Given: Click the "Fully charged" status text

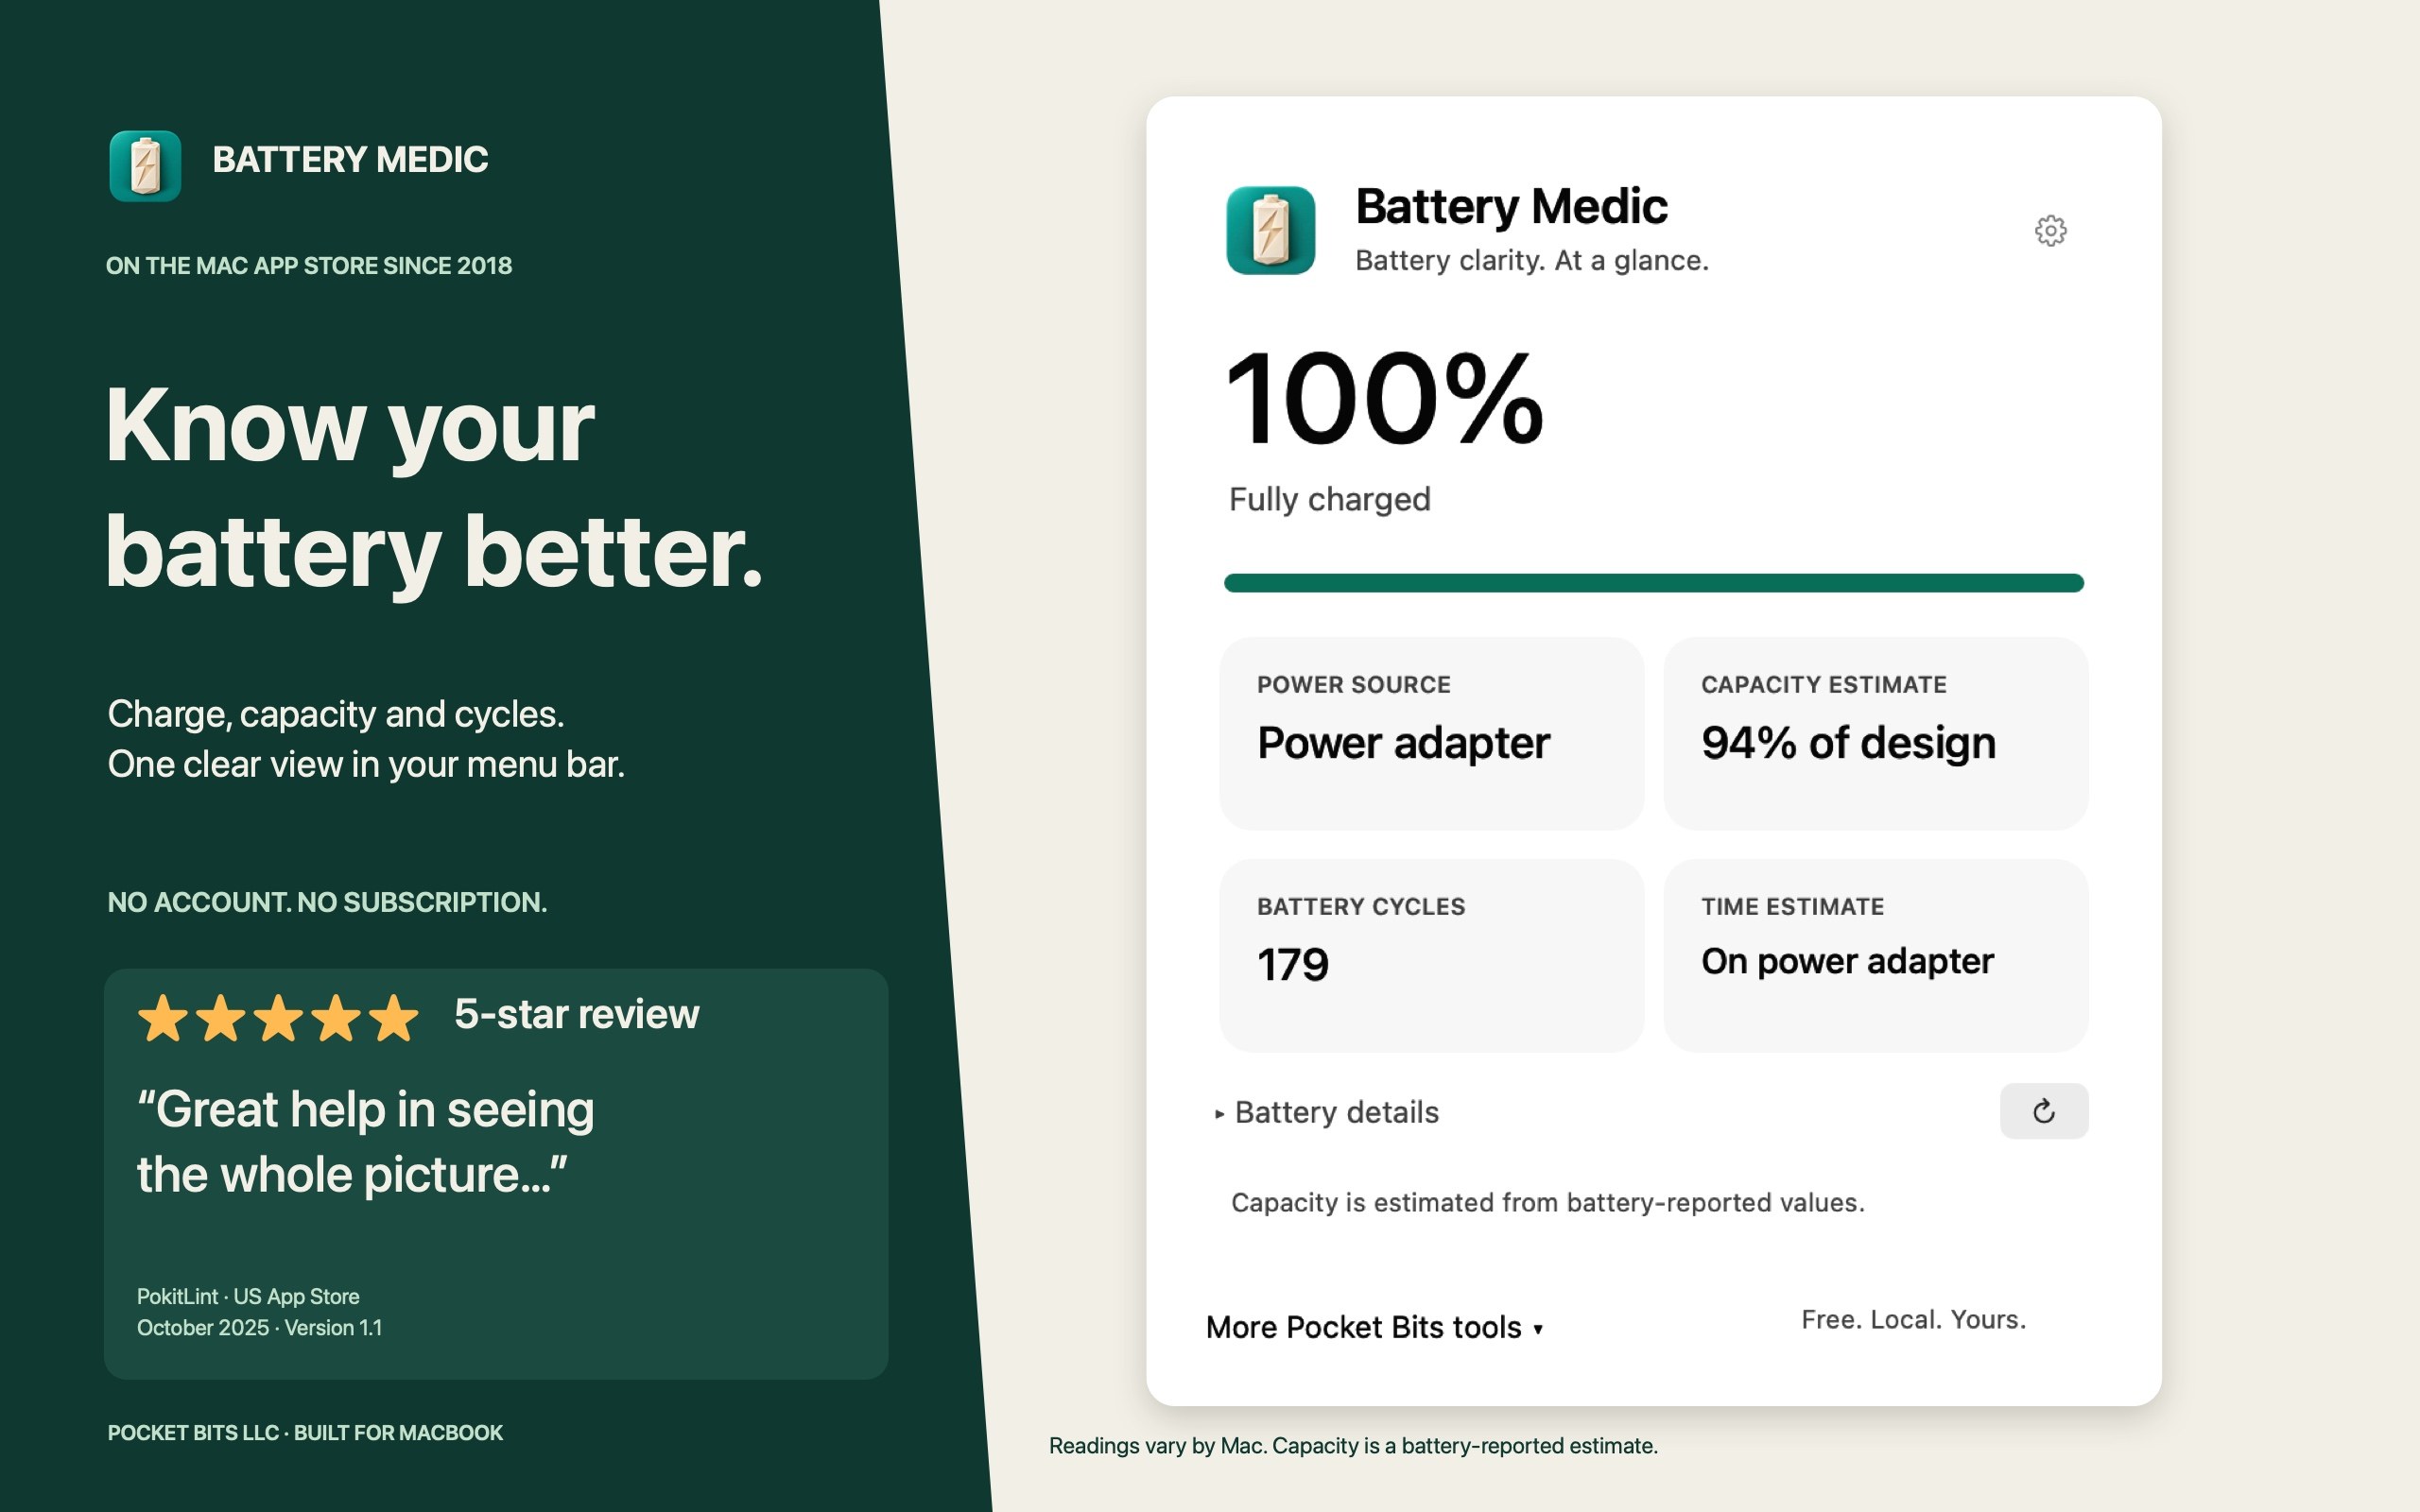Looking at the screenshot, I should 1329,499.
